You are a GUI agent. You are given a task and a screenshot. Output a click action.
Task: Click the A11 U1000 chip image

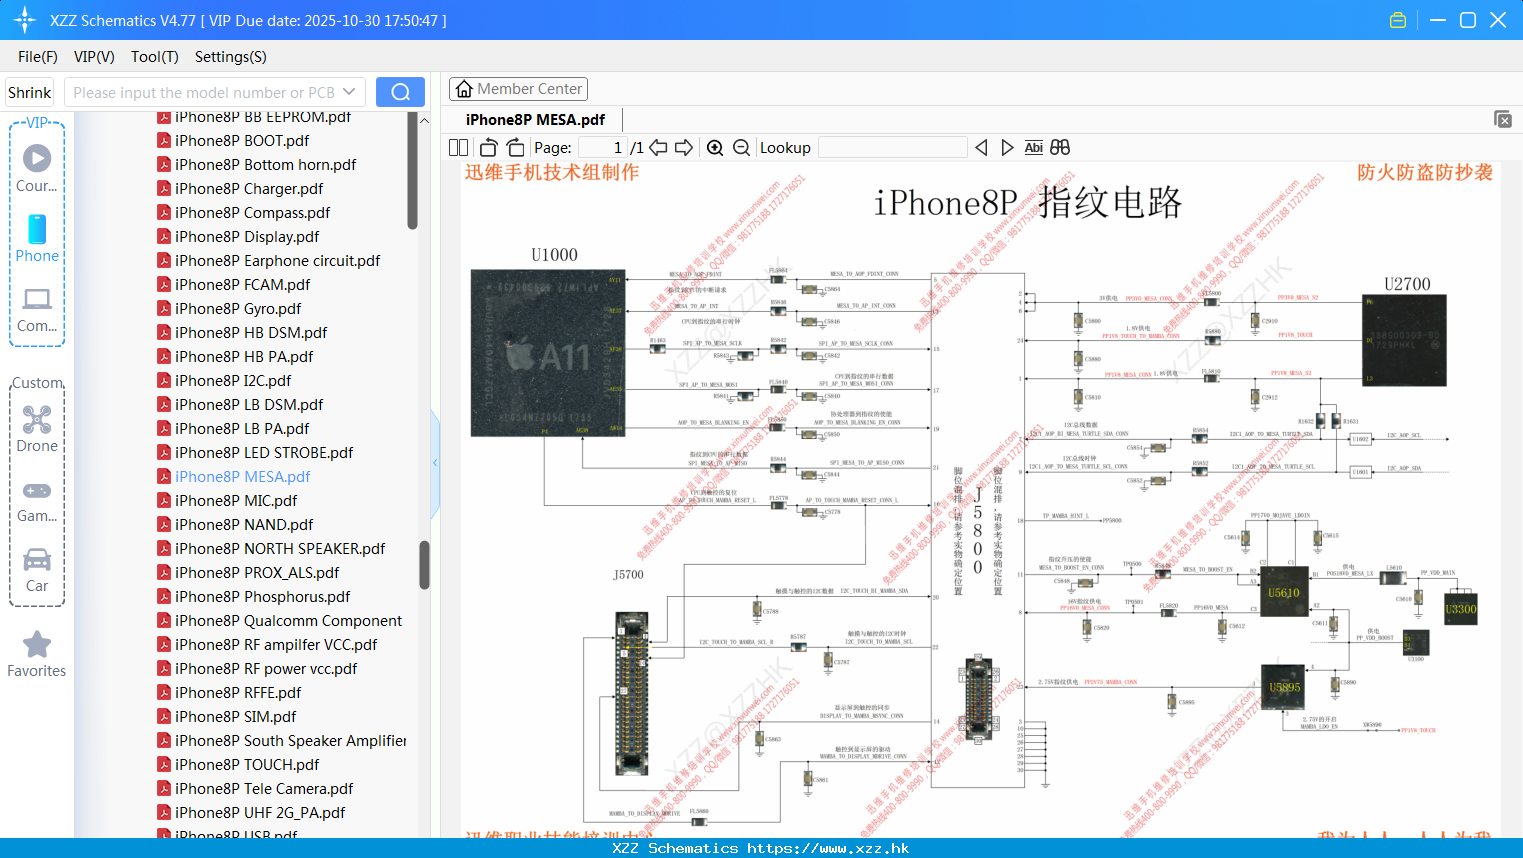coord(548,352)
